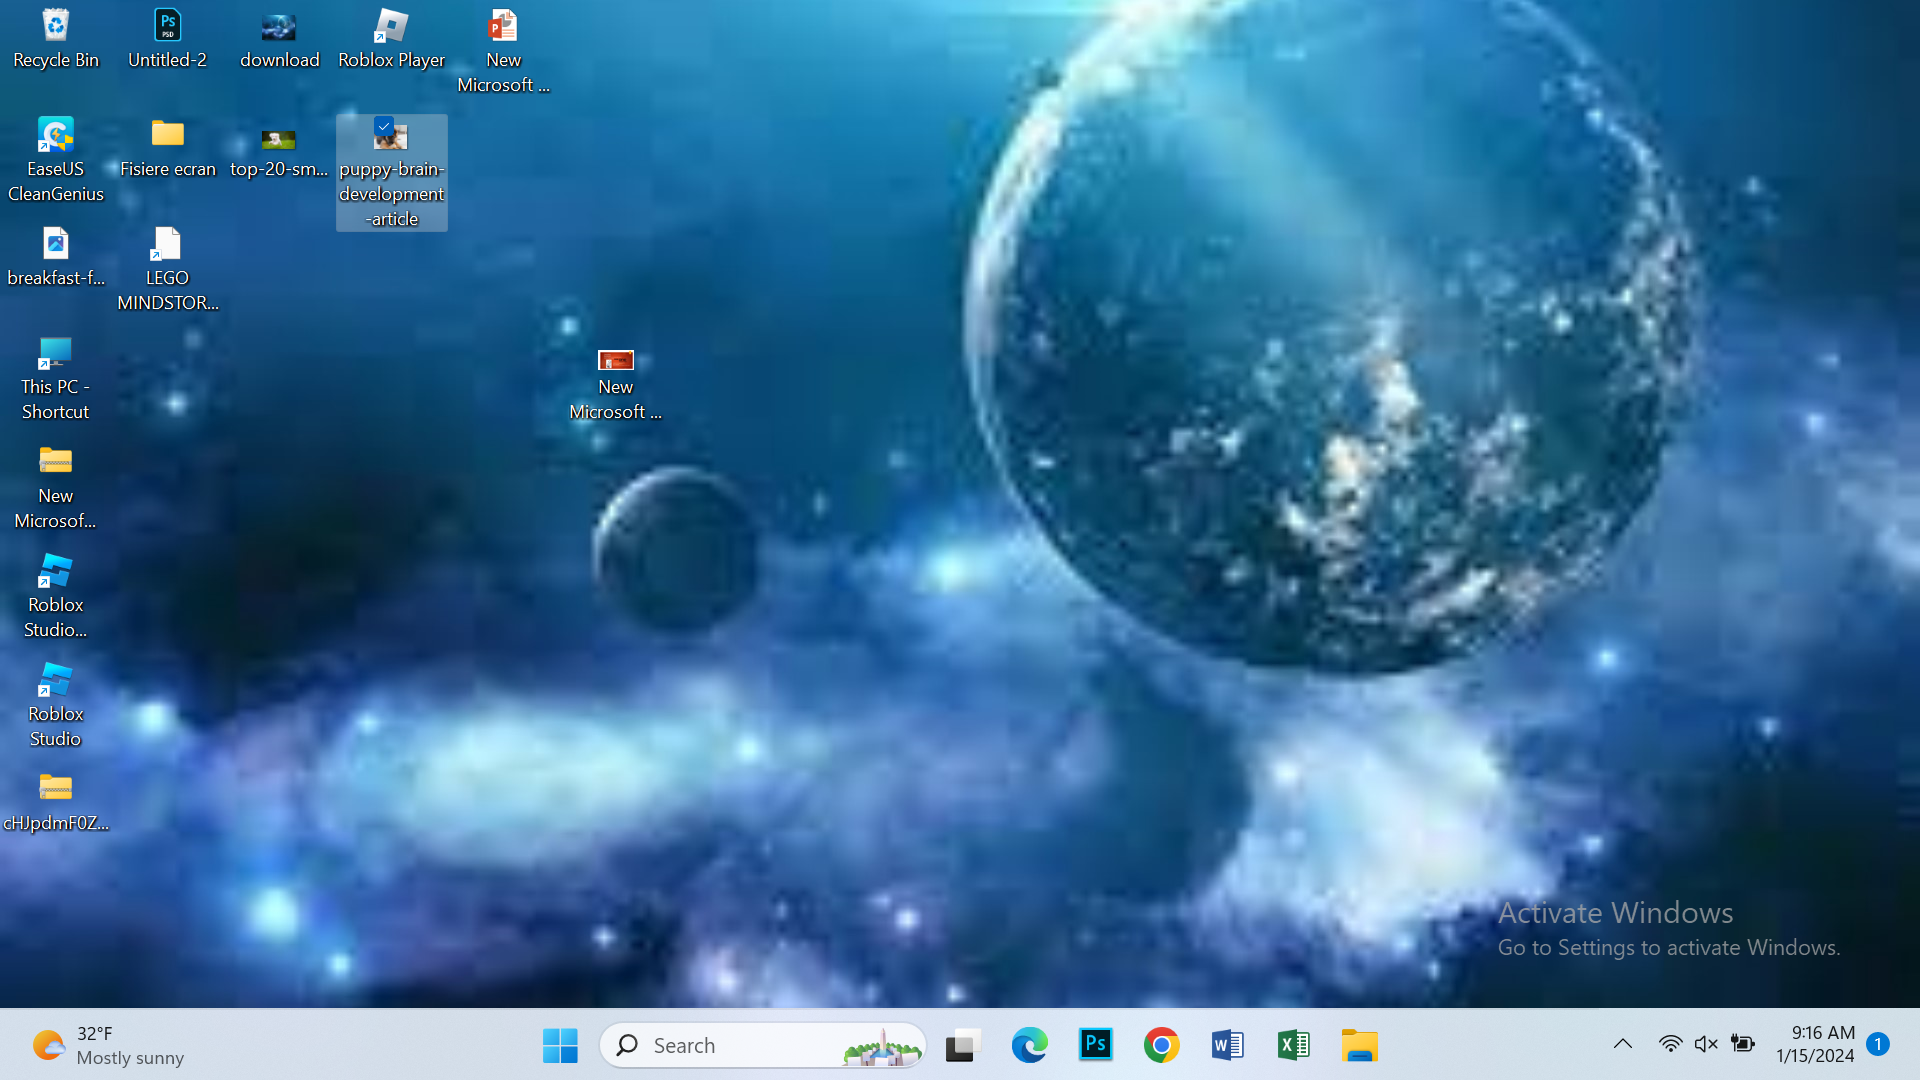Launch Photoshop from the taskbar
The width and height of the screenshot is (1920, 1080).
tap(1096, 1045)
